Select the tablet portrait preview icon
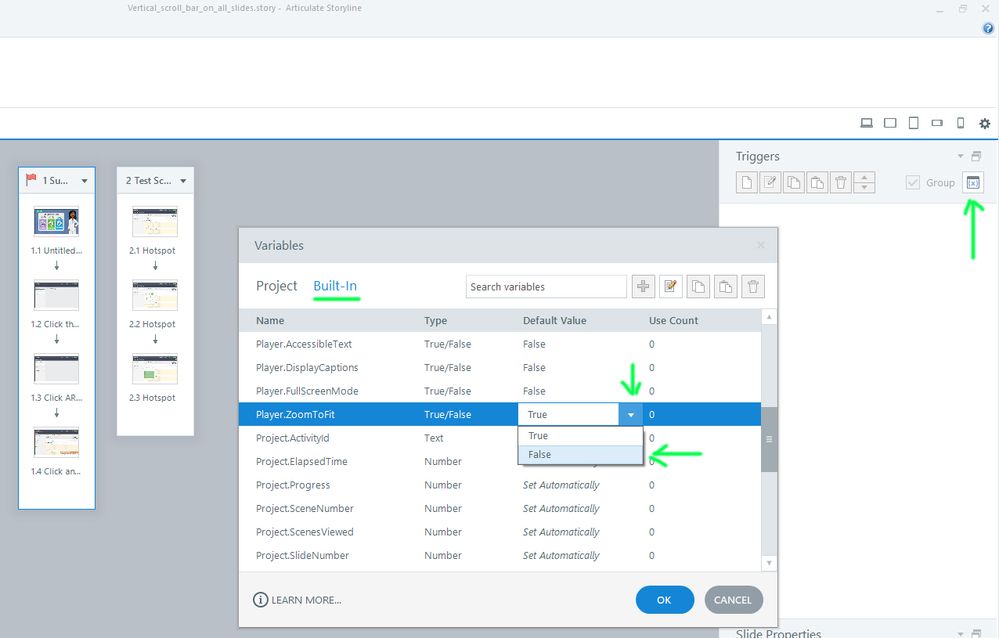This screenshot has width=999, height=638. 914,123
